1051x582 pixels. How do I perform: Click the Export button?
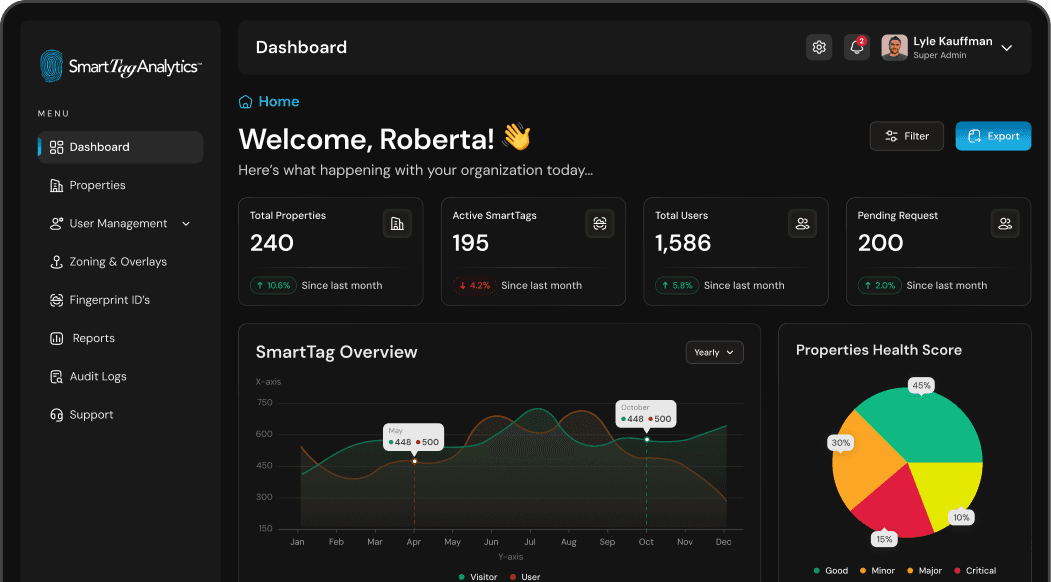(993, 135)
